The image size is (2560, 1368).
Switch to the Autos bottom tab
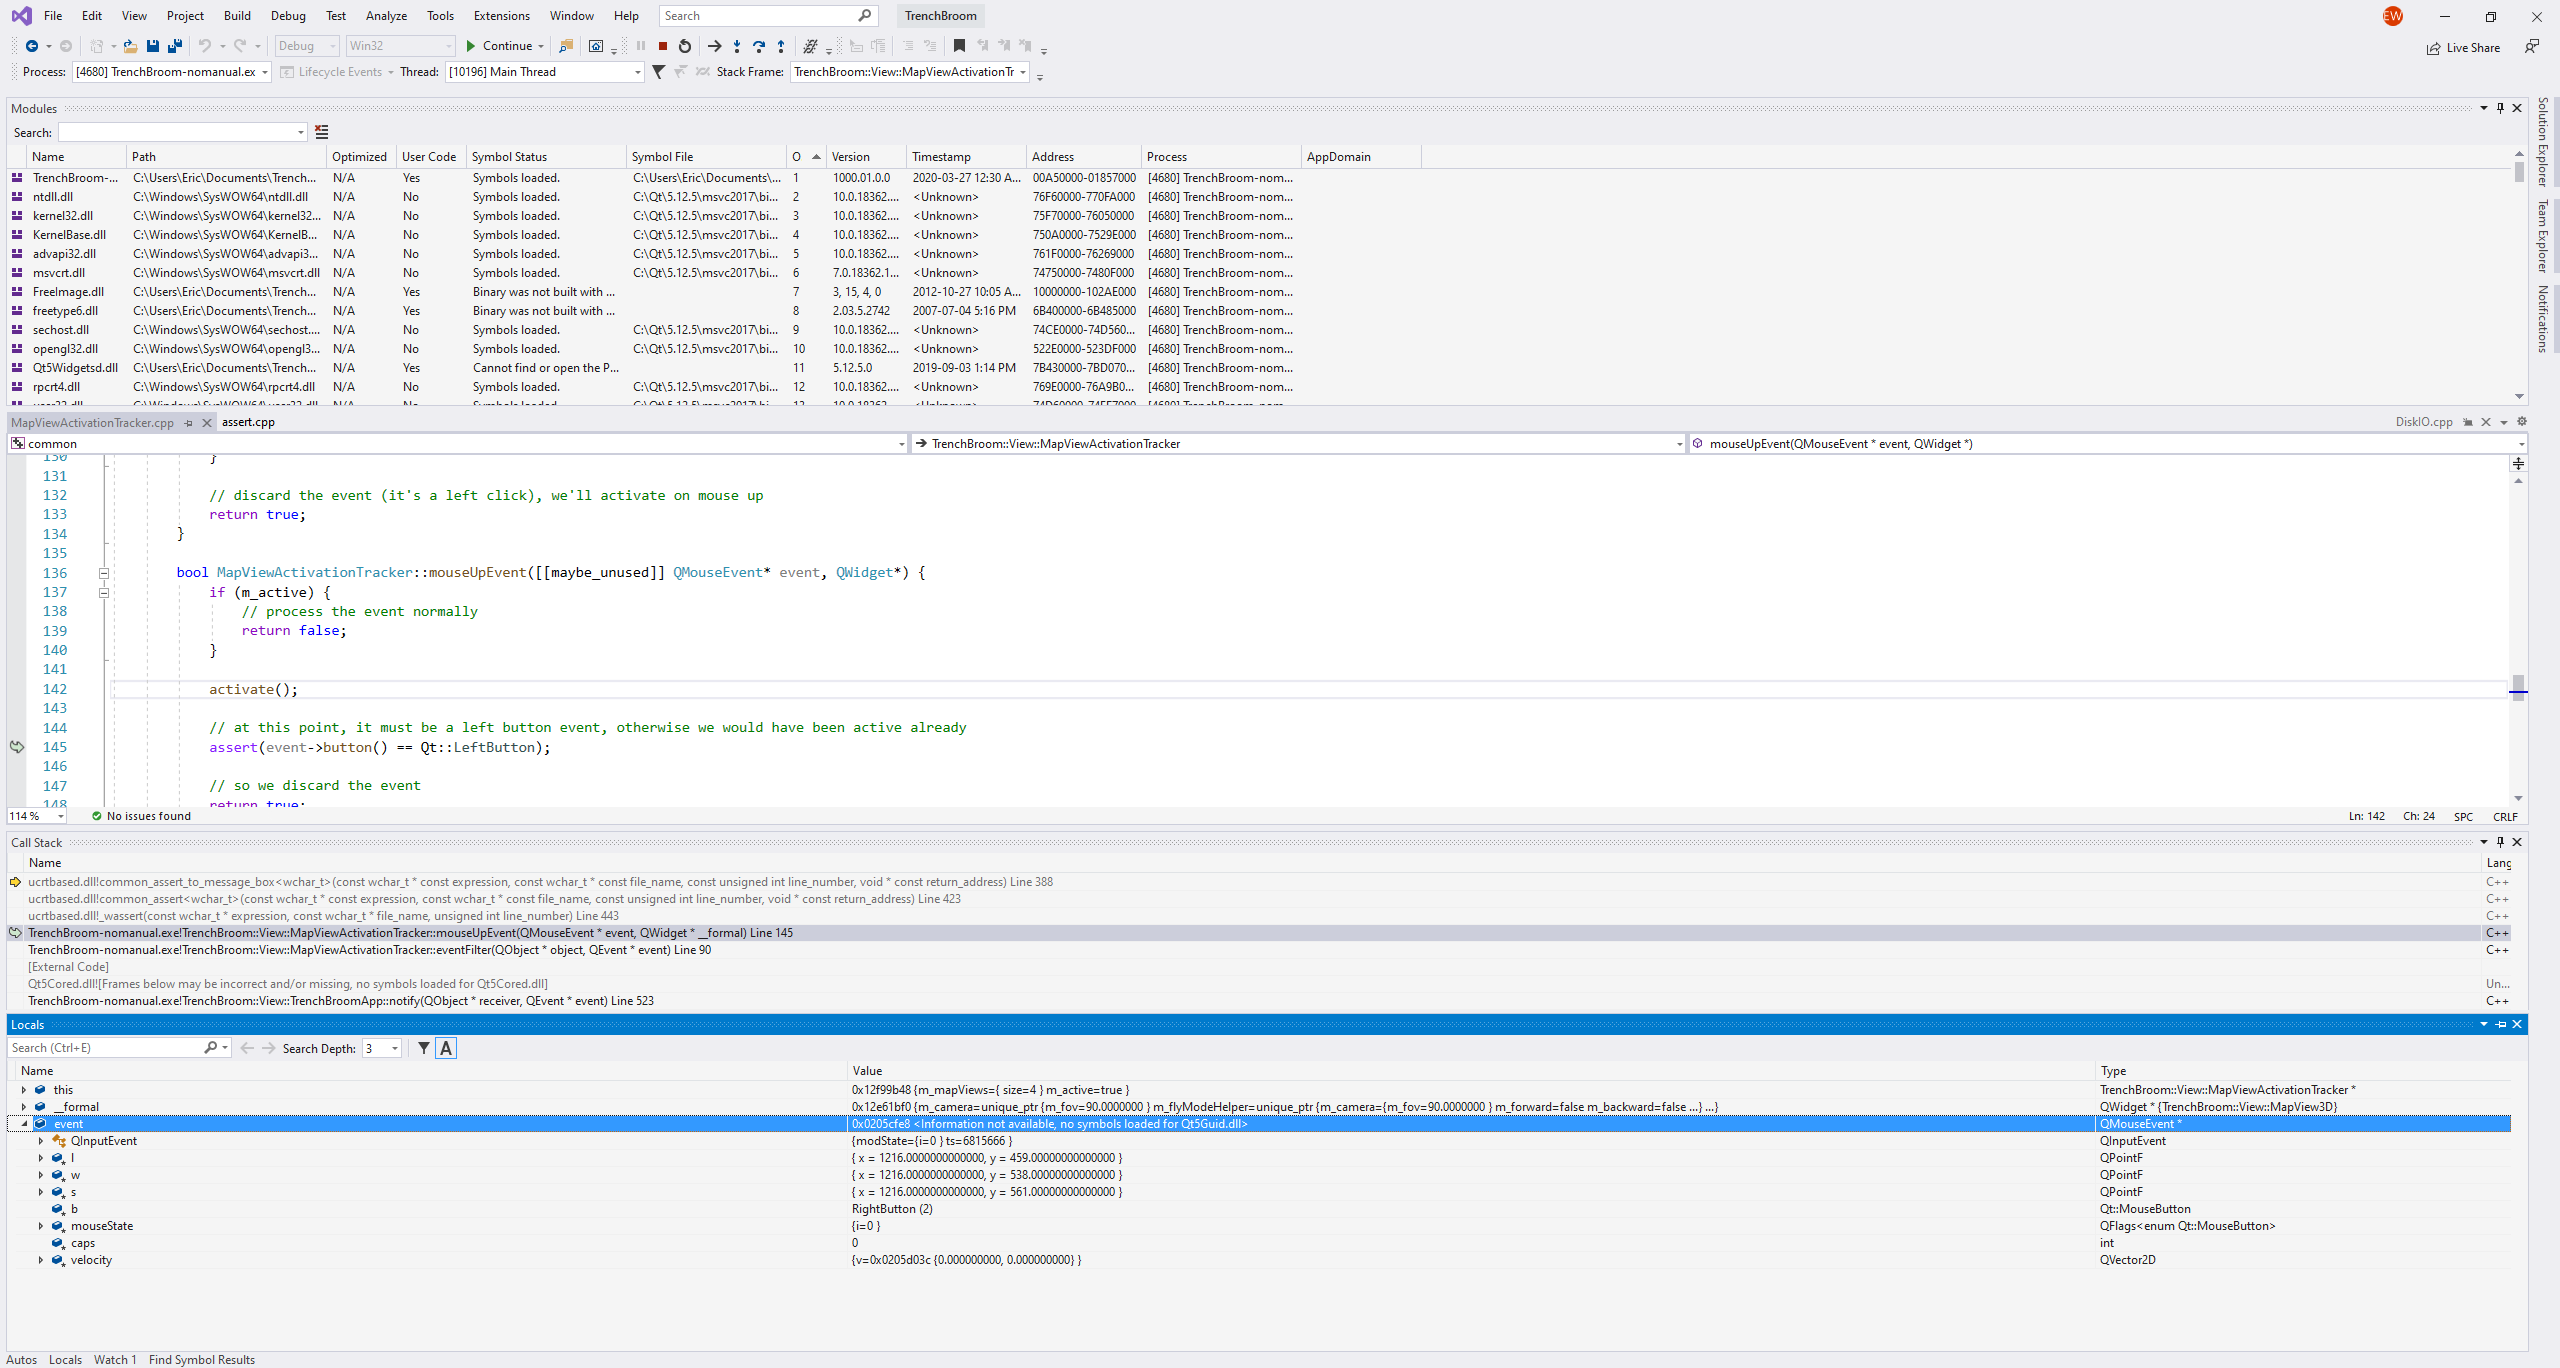click(22, 1360)
